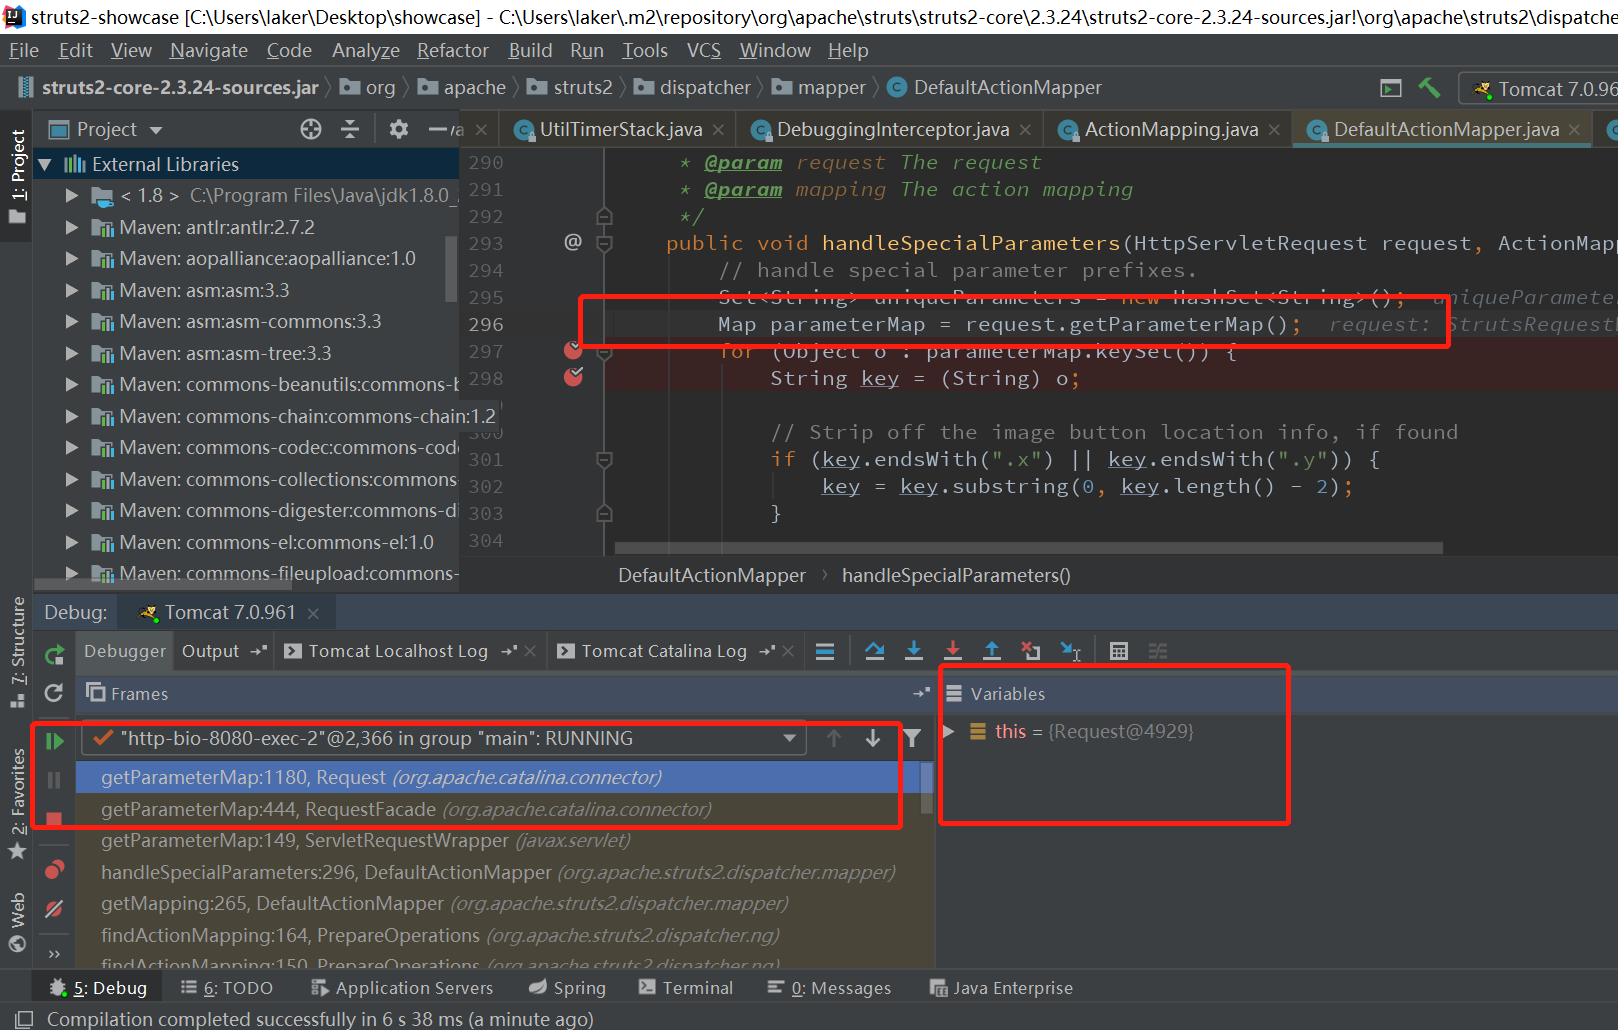Click the Force Step Into icon
The width and height of the screenshot is (1618, 1030).
[x=953, y=651]
